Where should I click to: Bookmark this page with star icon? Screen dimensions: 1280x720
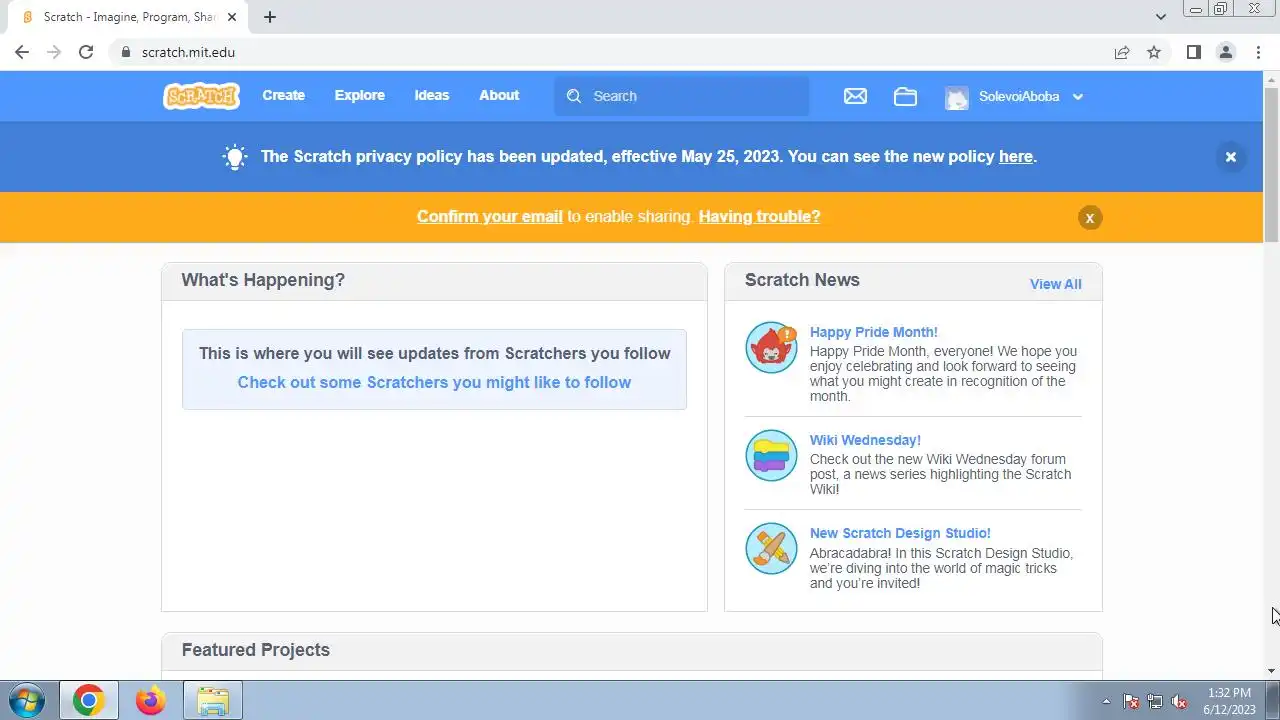coord(1154,52)
